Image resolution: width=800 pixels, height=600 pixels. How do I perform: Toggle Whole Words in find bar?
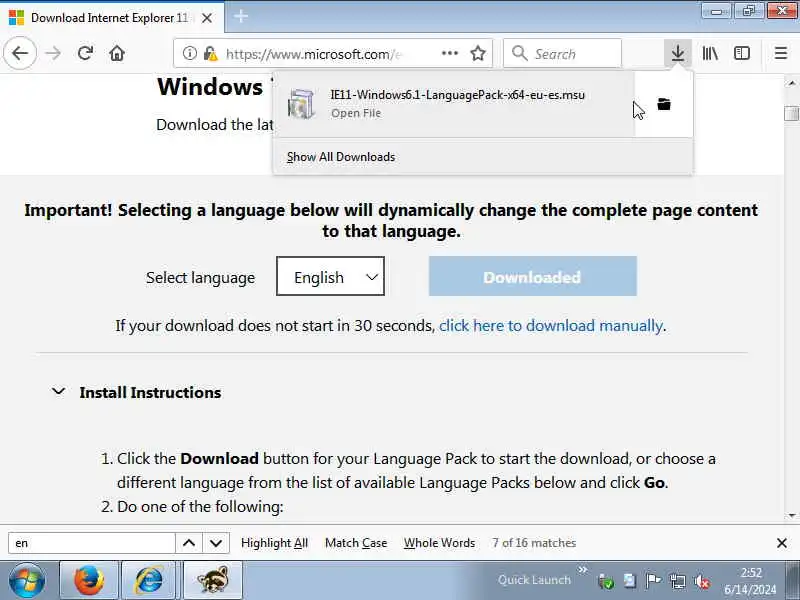point(439,543)
